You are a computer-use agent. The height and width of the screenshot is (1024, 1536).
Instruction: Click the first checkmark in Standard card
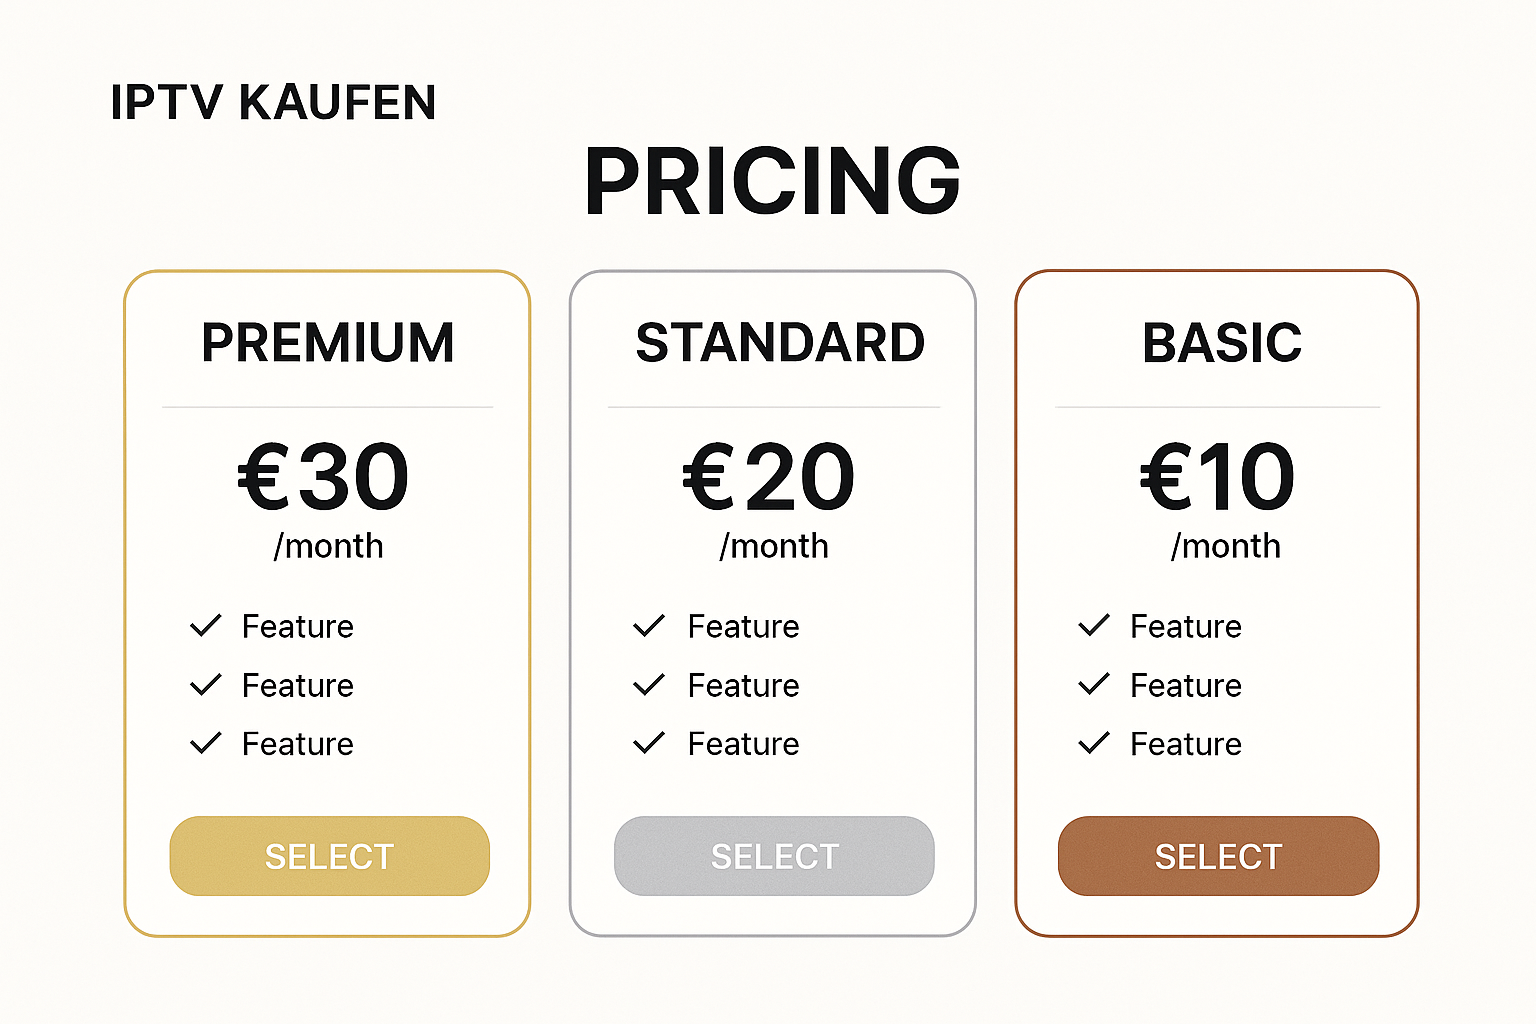pos(649,626)
